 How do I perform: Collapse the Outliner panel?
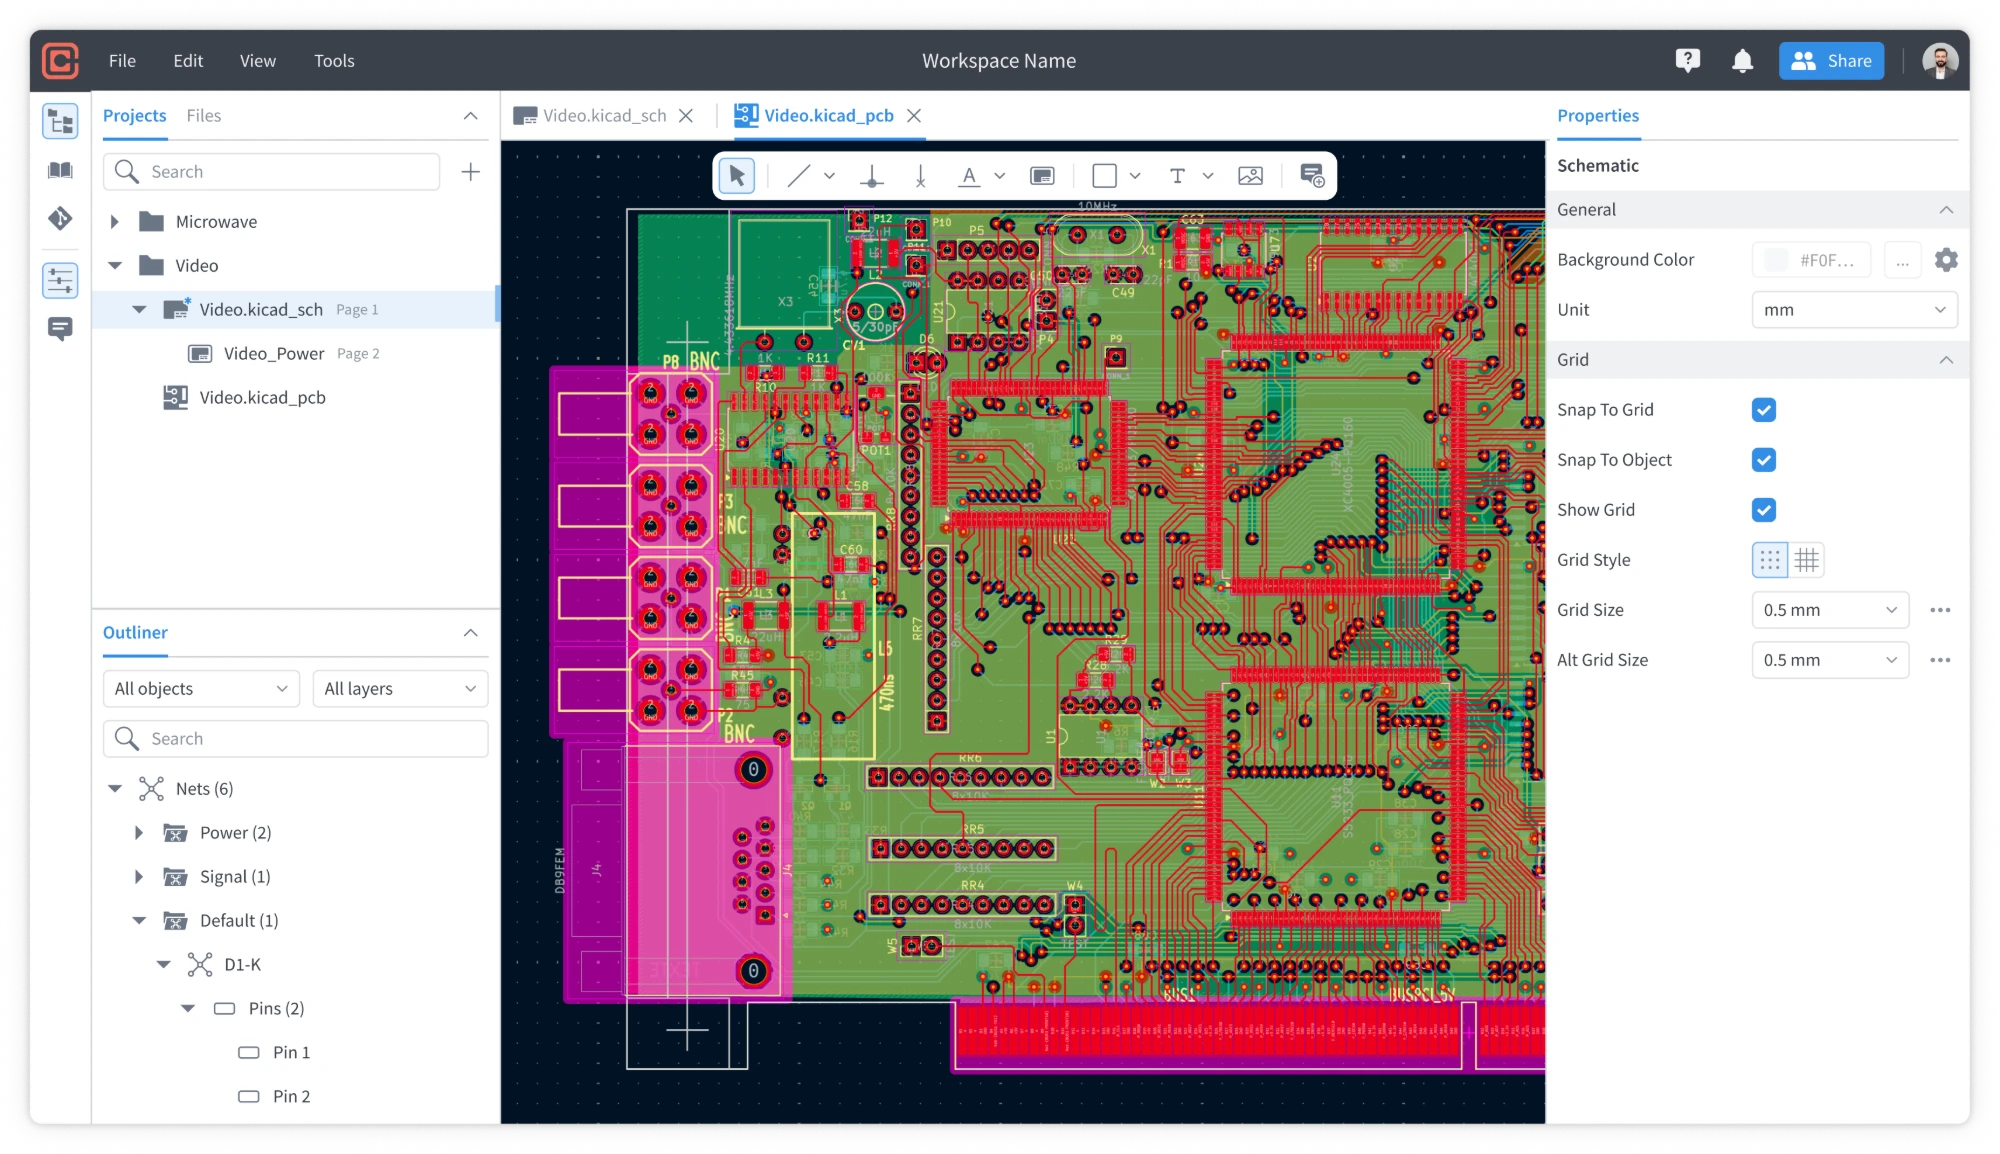tap(471, 633)
